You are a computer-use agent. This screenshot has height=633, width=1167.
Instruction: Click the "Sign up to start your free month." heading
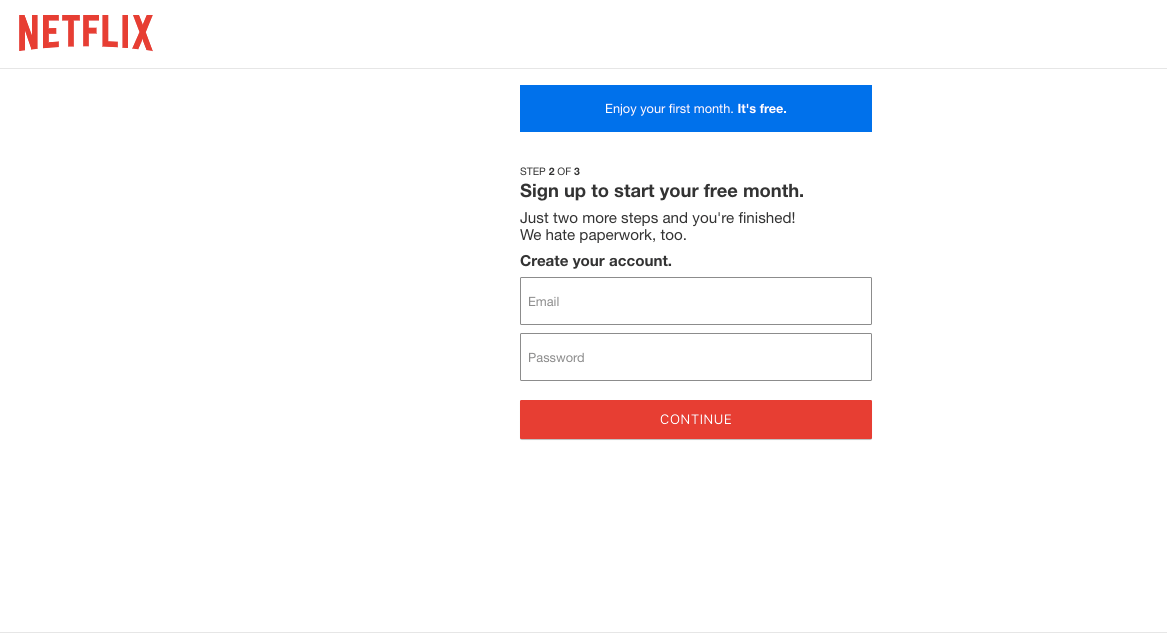point(661,191)
